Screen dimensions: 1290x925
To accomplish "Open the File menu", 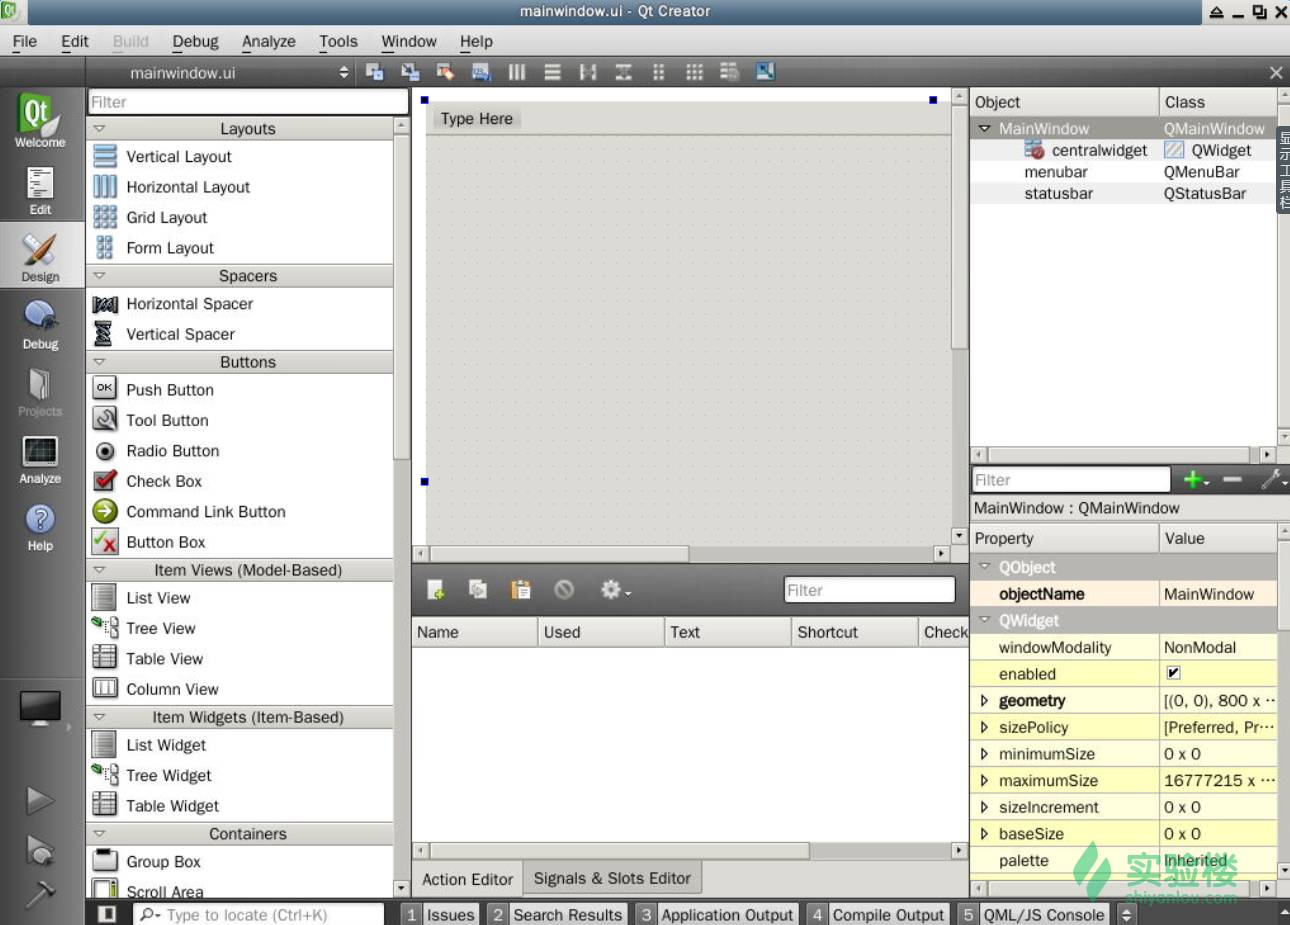I will 25,41.
